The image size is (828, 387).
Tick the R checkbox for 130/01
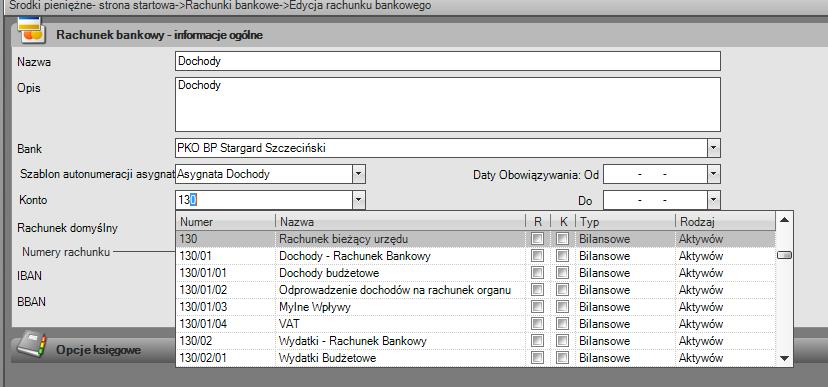pyautogui.click(x=538, y=256)
